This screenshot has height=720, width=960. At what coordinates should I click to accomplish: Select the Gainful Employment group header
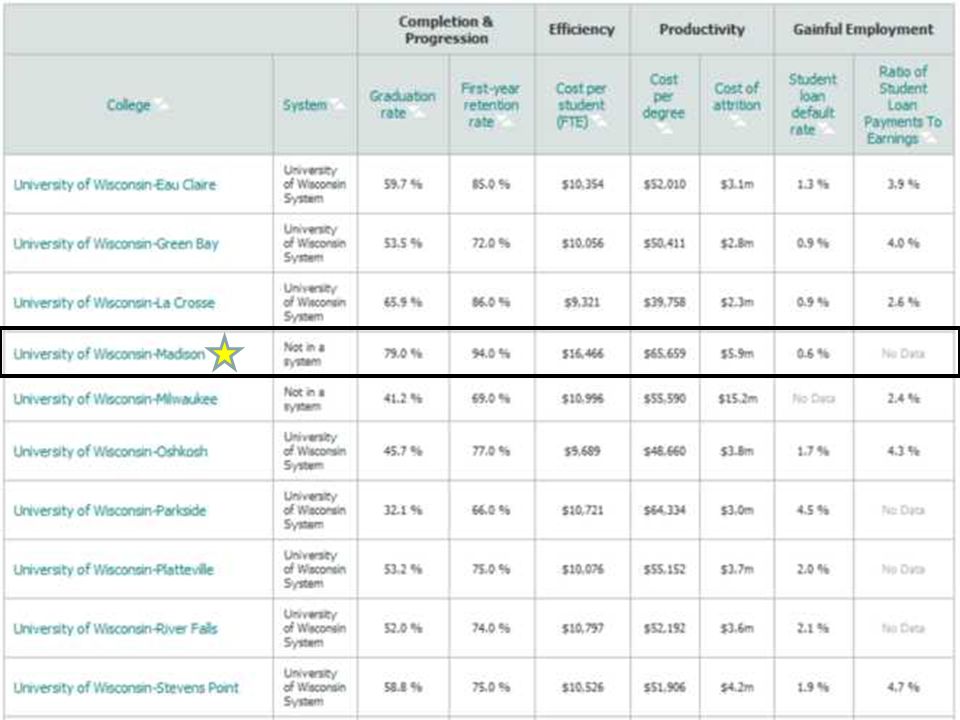click(863, 29)
